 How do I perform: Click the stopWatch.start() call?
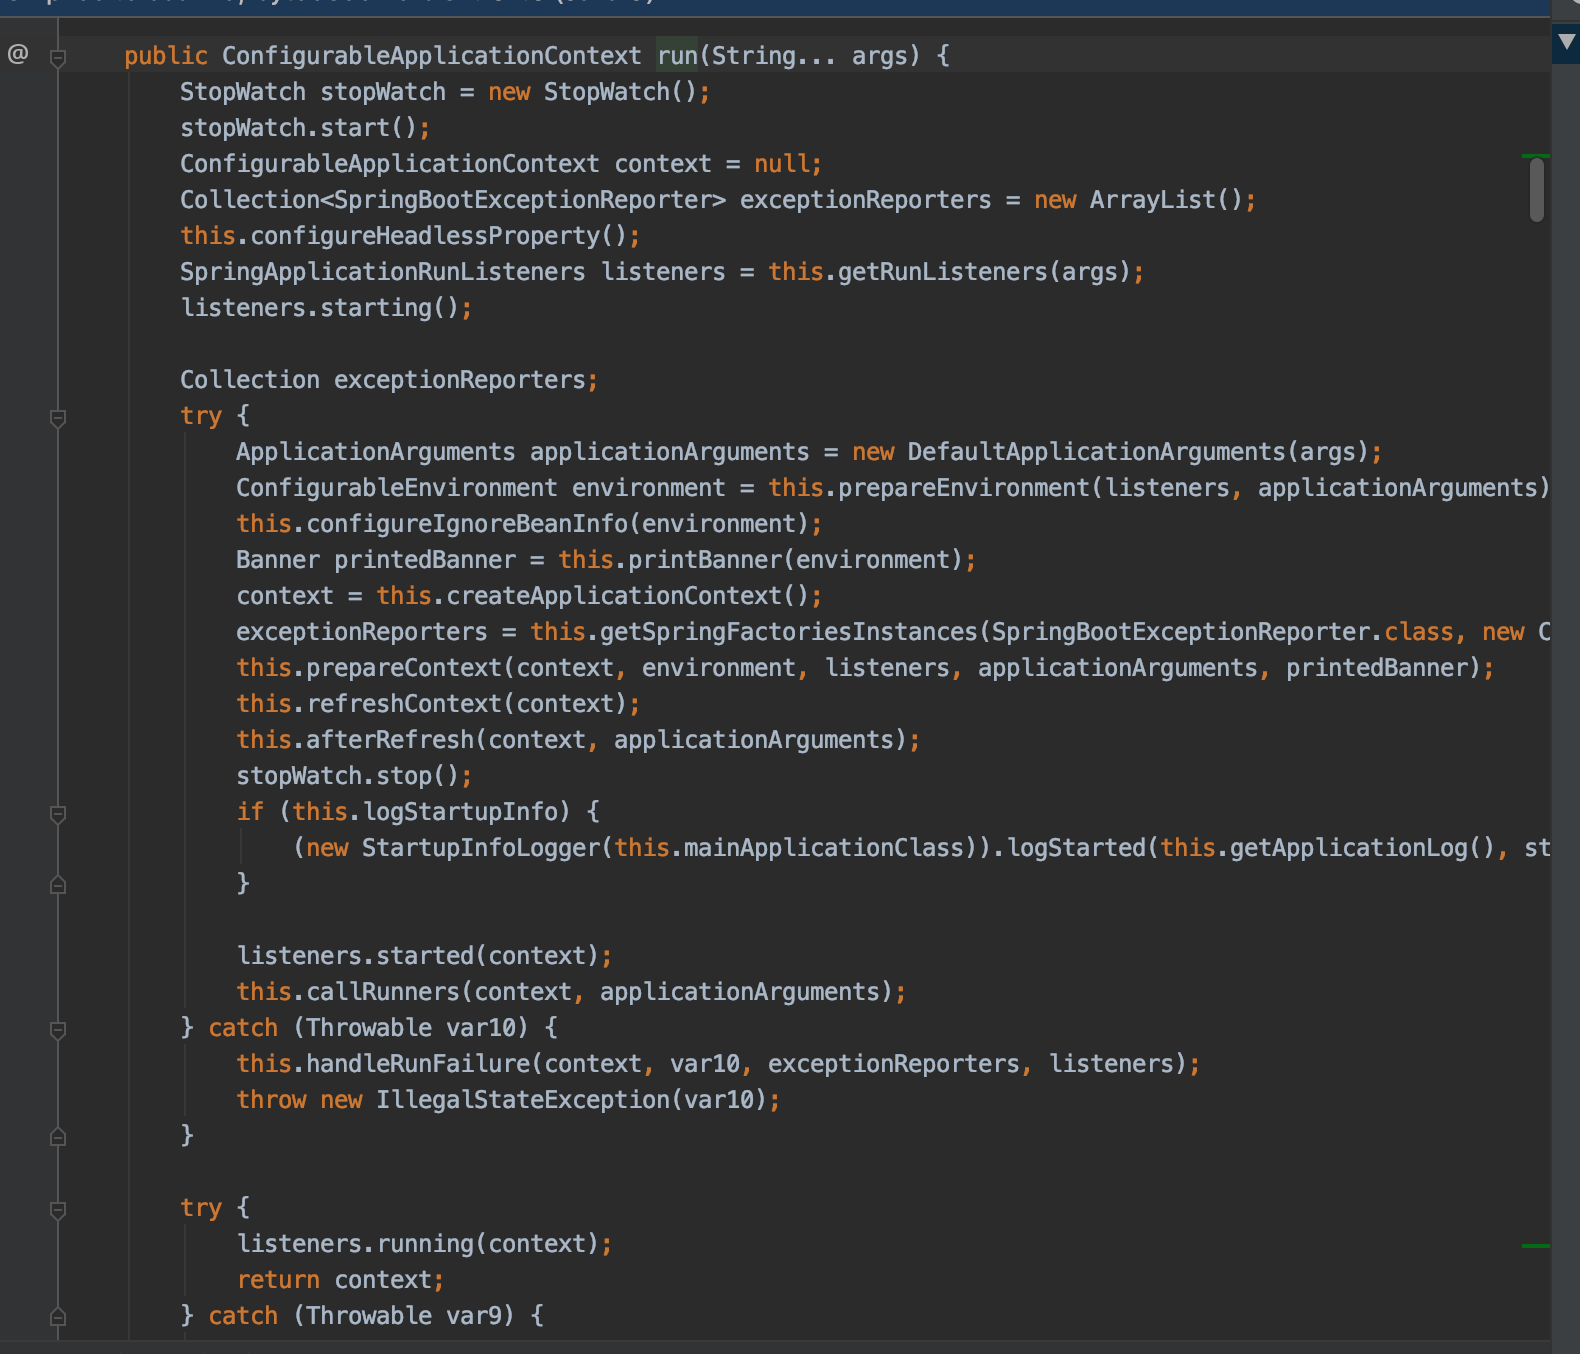tap(304, 128)
